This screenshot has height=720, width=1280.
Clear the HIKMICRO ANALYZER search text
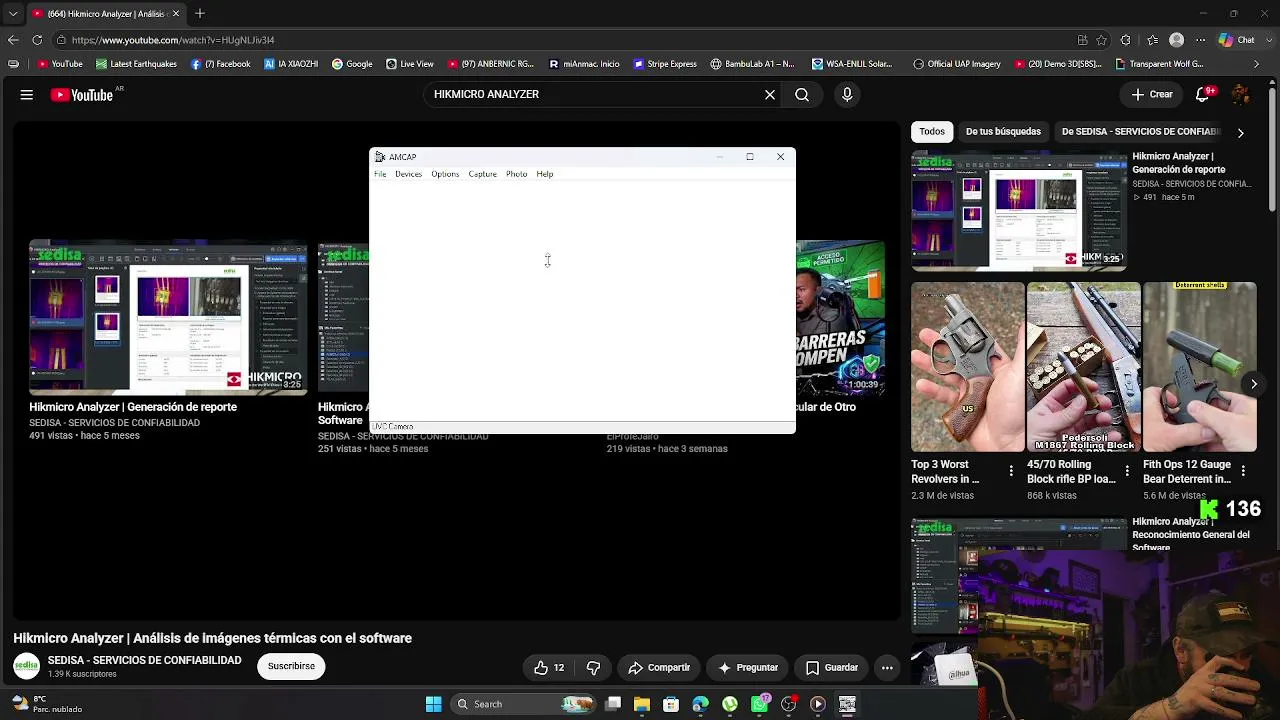point(770,95)
